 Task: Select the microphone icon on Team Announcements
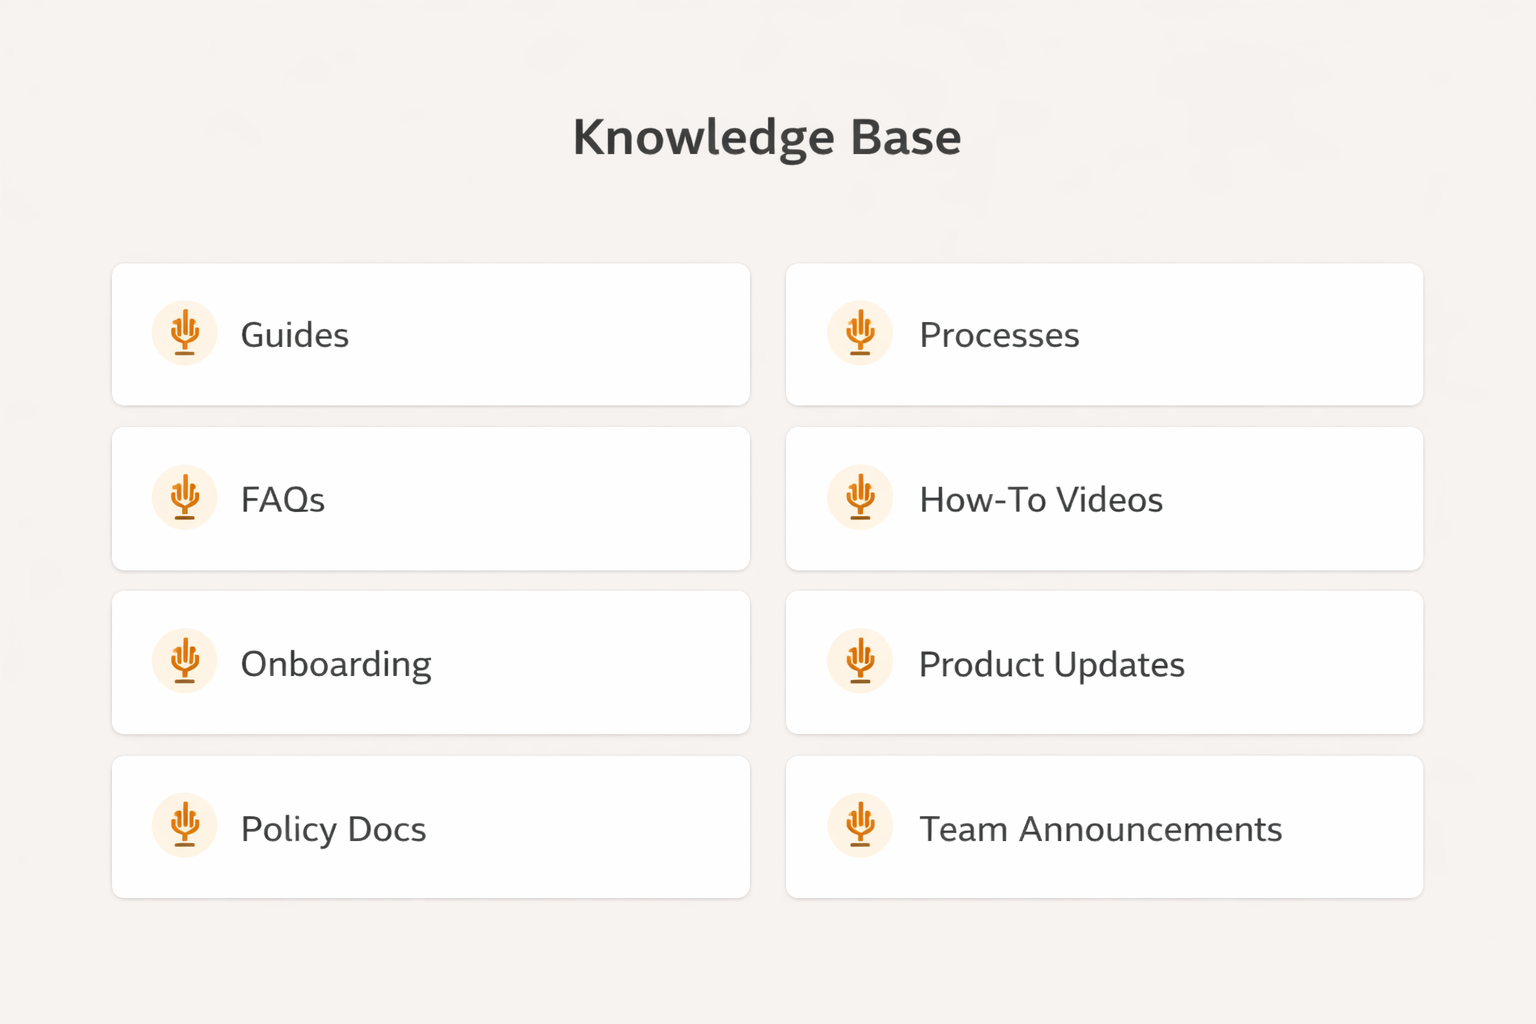pyautogui.click(x=859, y=825)
